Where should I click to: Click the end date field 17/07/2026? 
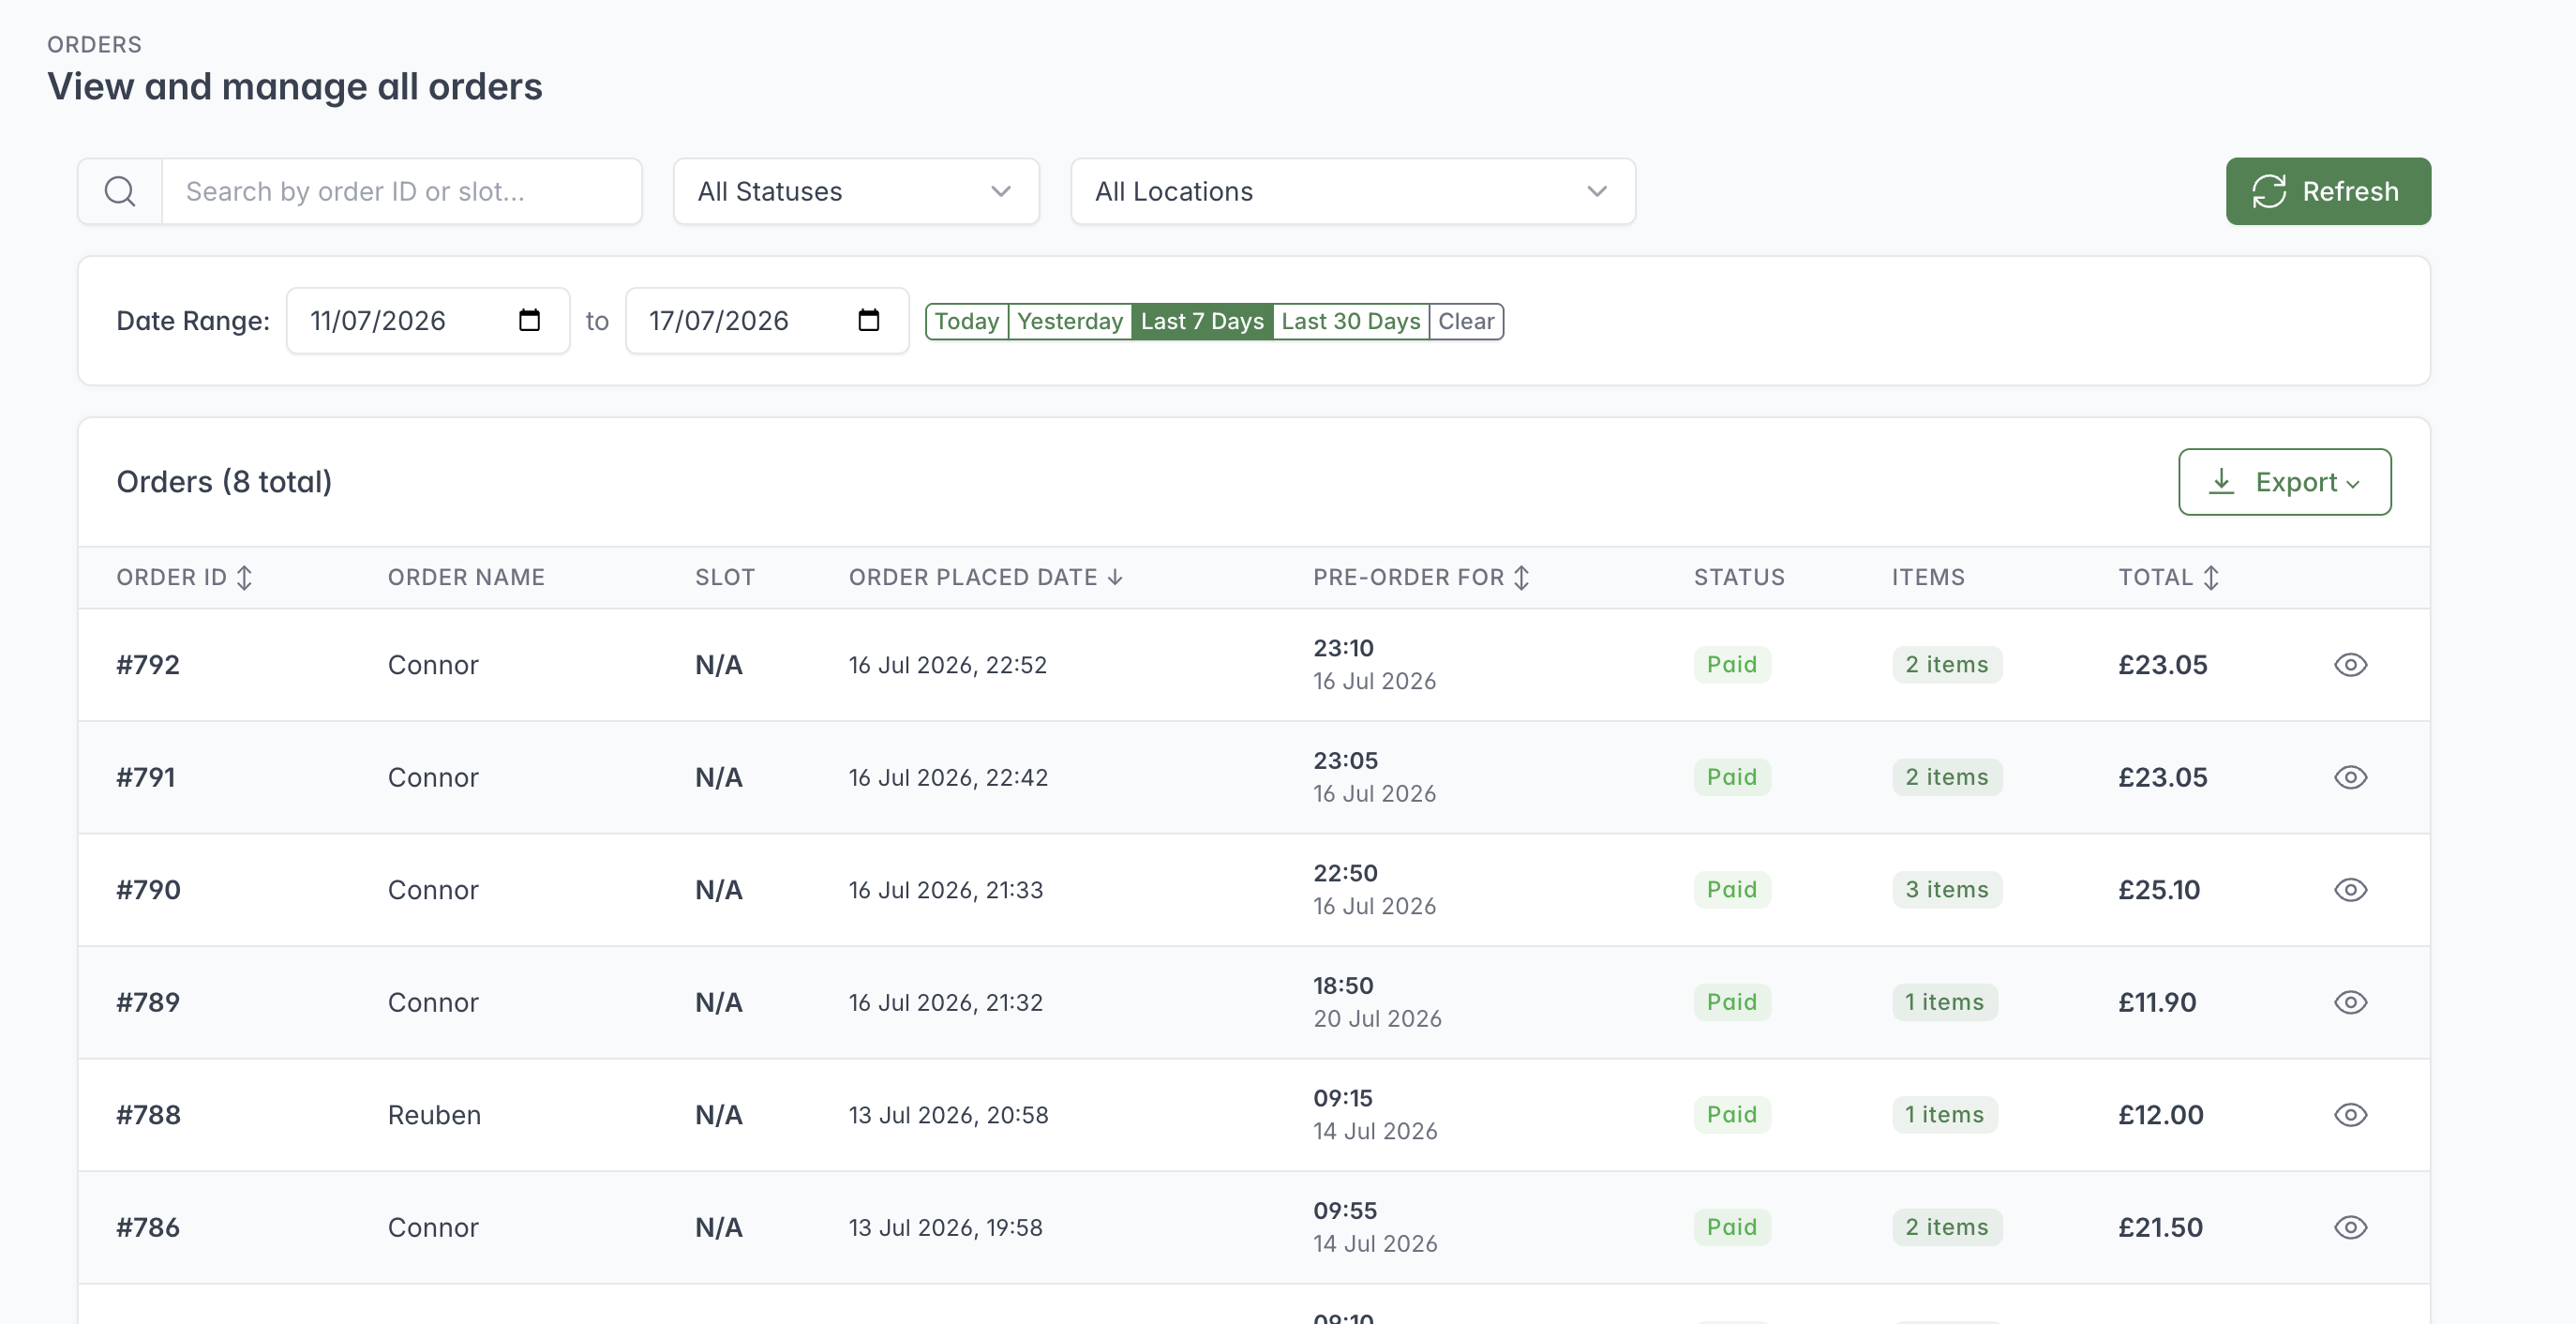point(766,320)
